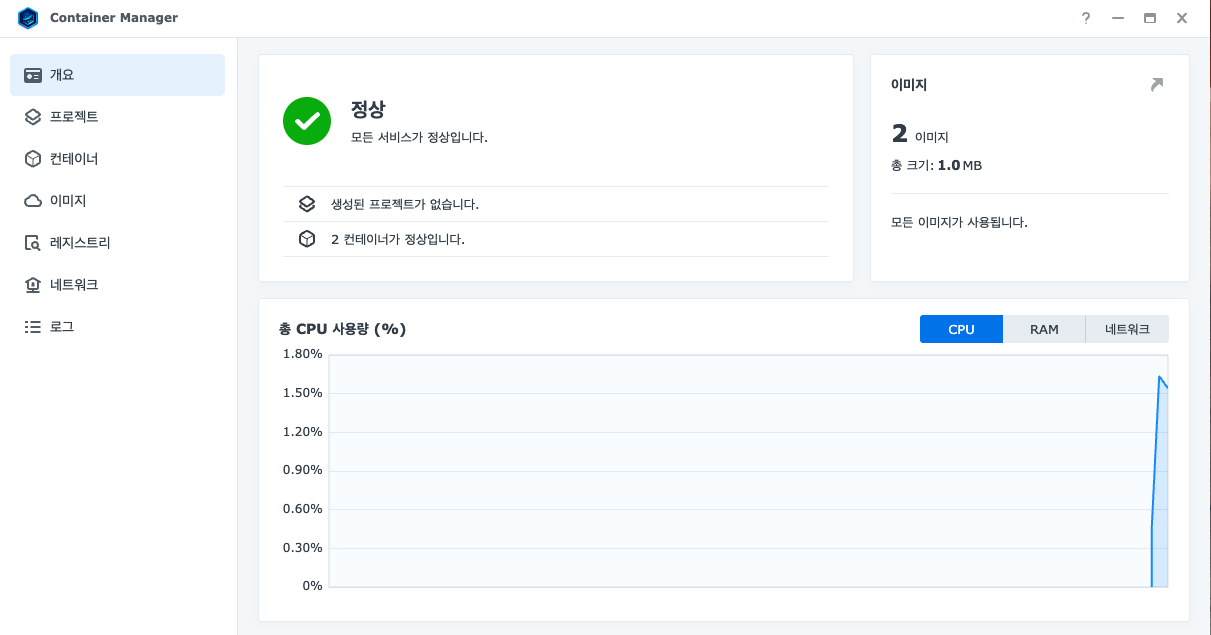
Task: Go to 프로젝트 section
Action: click(117, 117)
